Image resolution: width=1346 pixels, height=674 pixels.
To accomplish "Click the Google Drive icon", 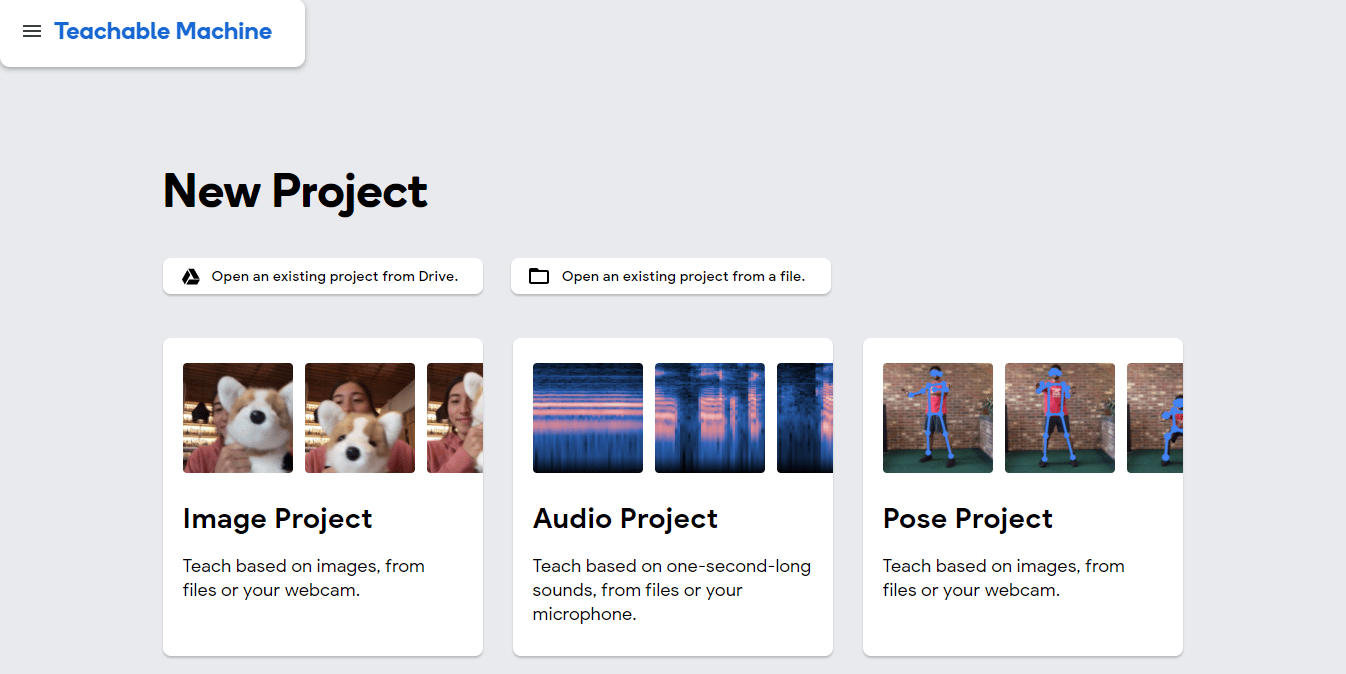I will coord(190,277).
